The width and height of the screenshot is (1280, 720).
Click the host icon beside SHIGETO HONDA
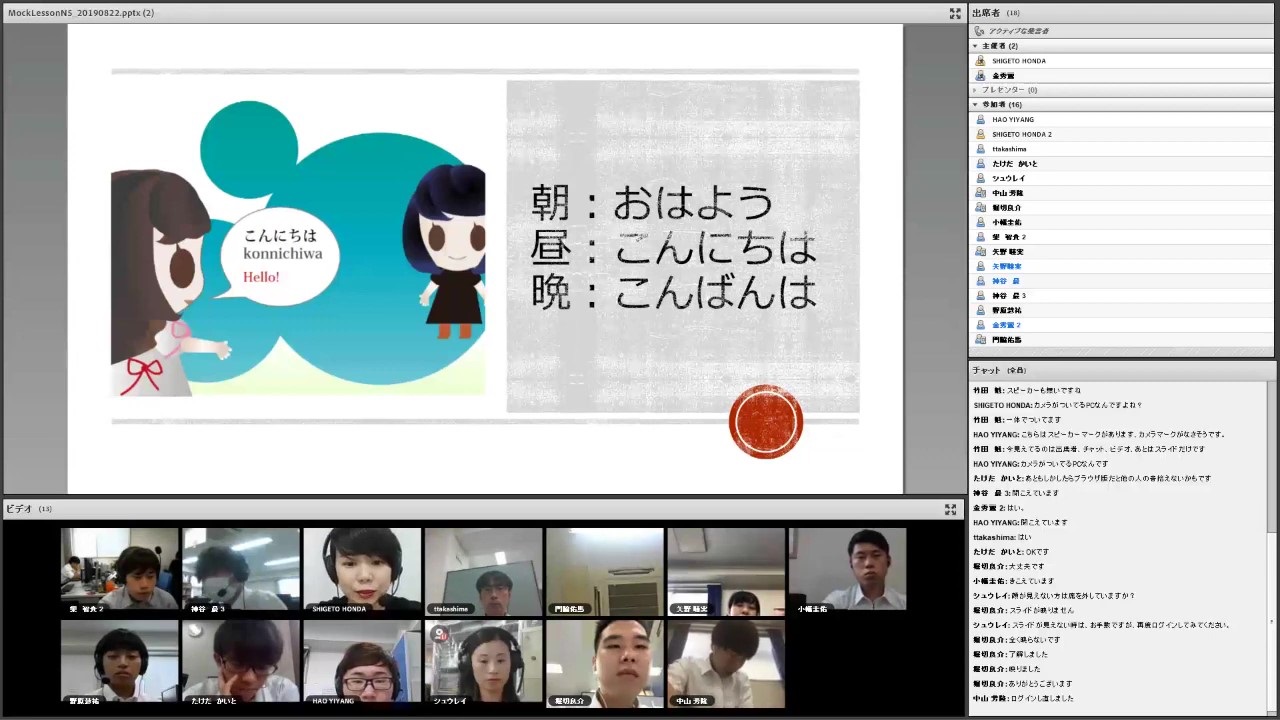[x=980, y=61]
